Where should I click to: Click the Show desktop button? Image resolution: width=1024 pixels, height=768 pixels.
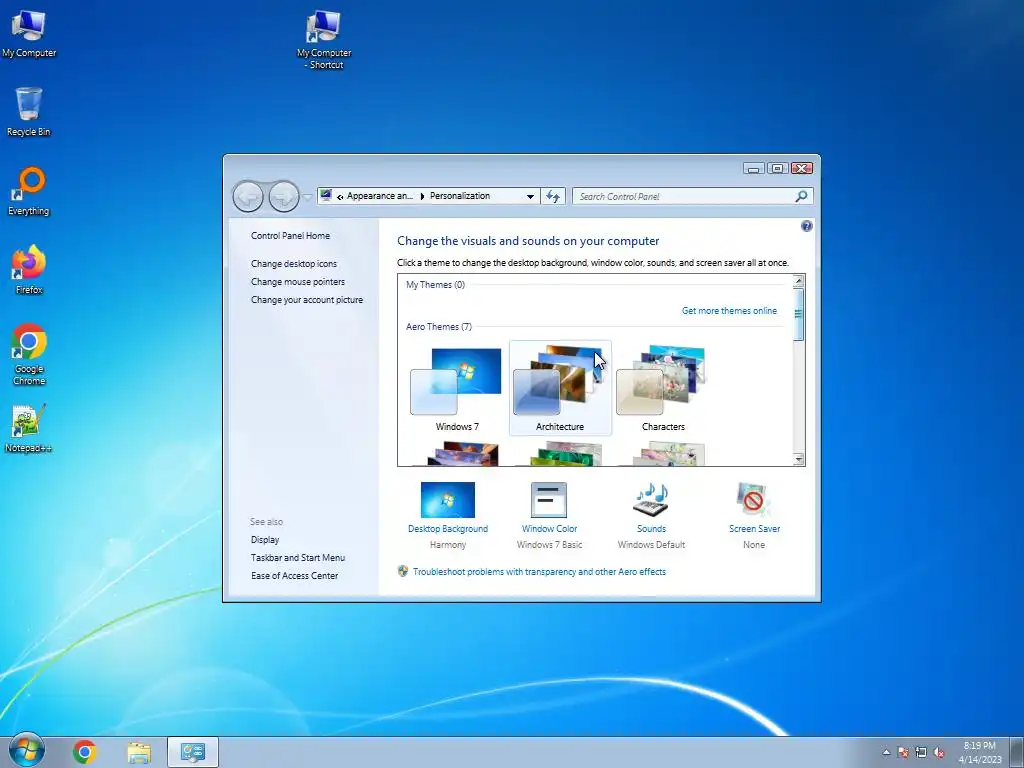click(x=1017, y=752)
